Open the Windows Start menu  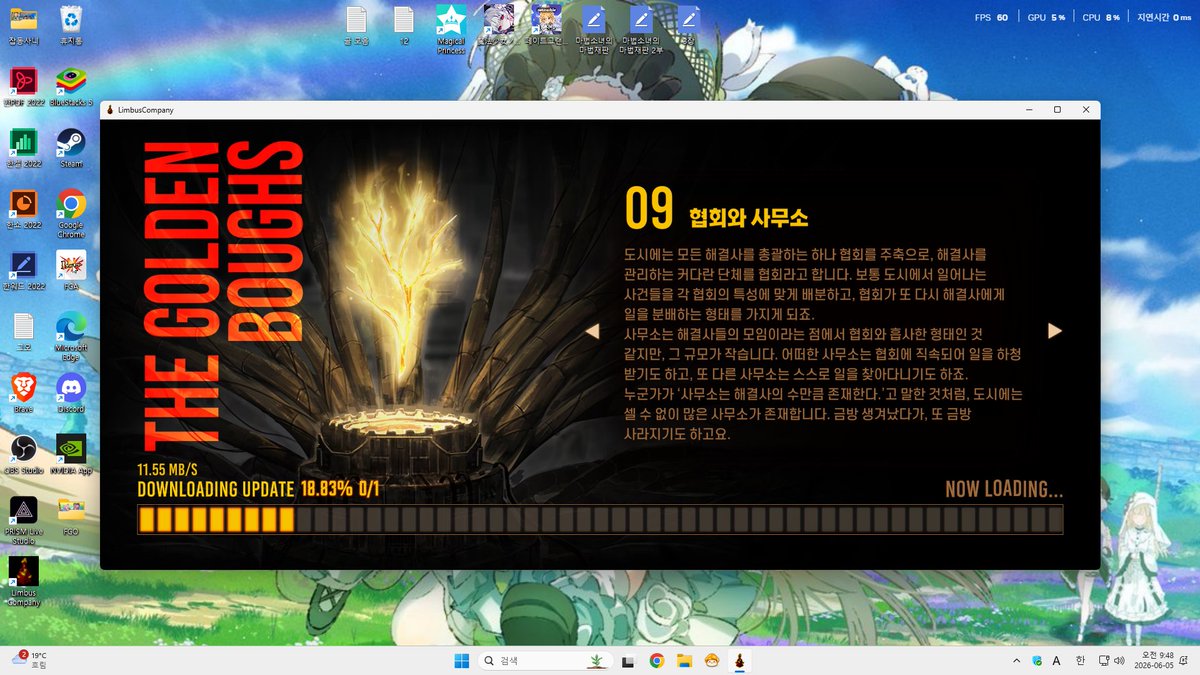pyautogui.click(x=461, y=660)
